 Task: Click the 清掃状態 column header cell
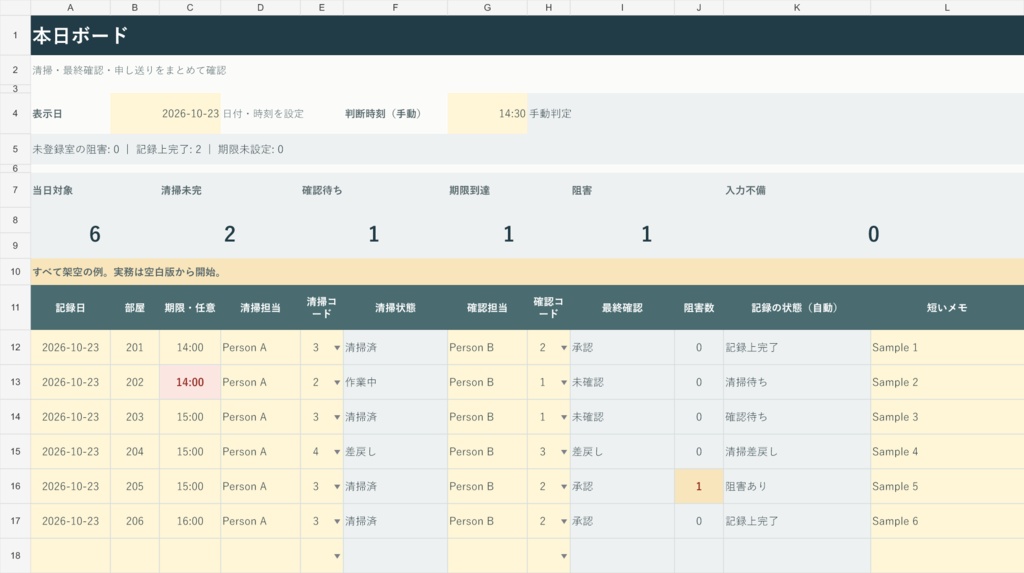pos(395,308)
